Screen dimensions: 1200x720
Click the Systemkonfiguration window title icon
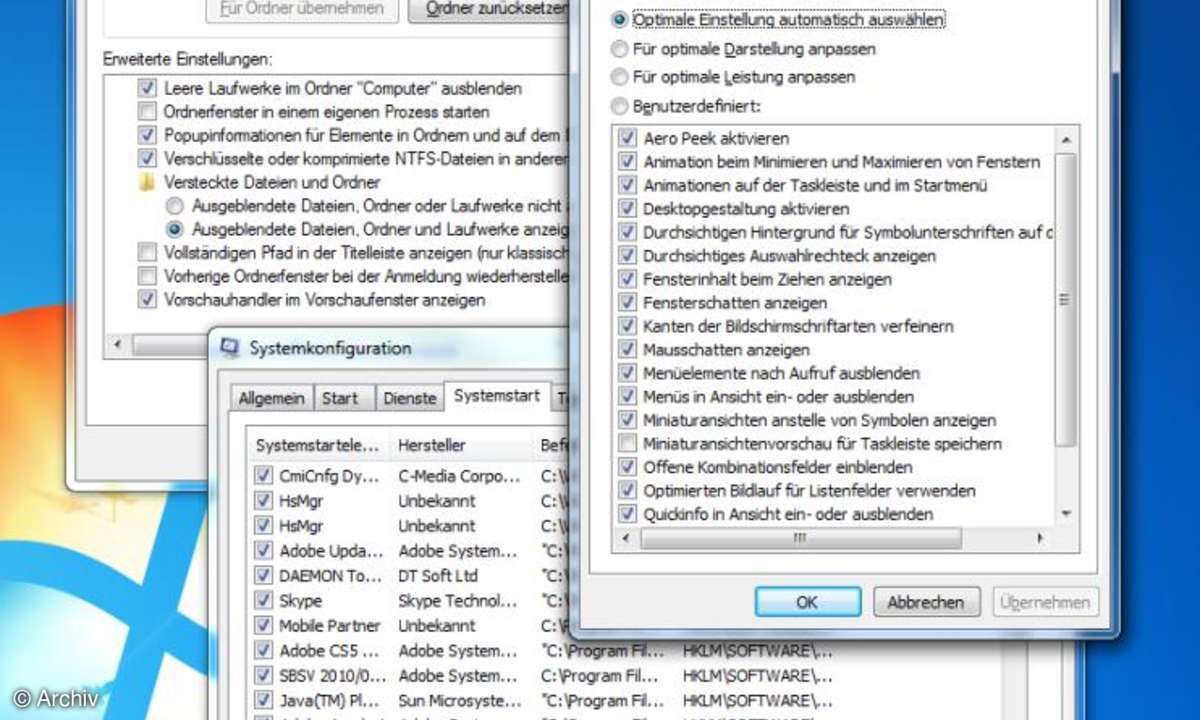coord(230,348)
